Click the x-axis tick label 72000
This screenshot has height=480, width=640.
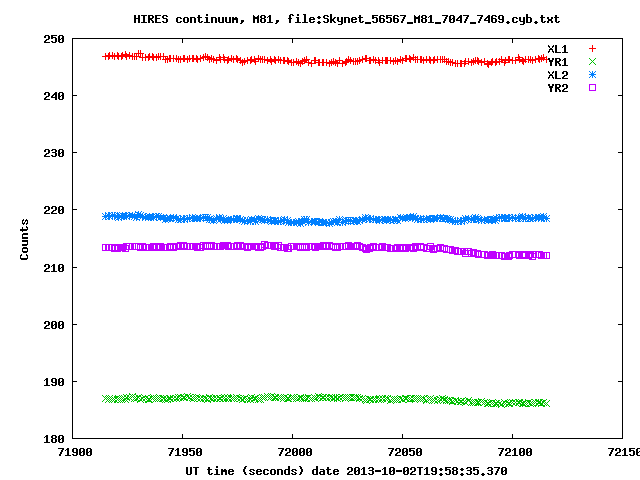pos(294,452)
